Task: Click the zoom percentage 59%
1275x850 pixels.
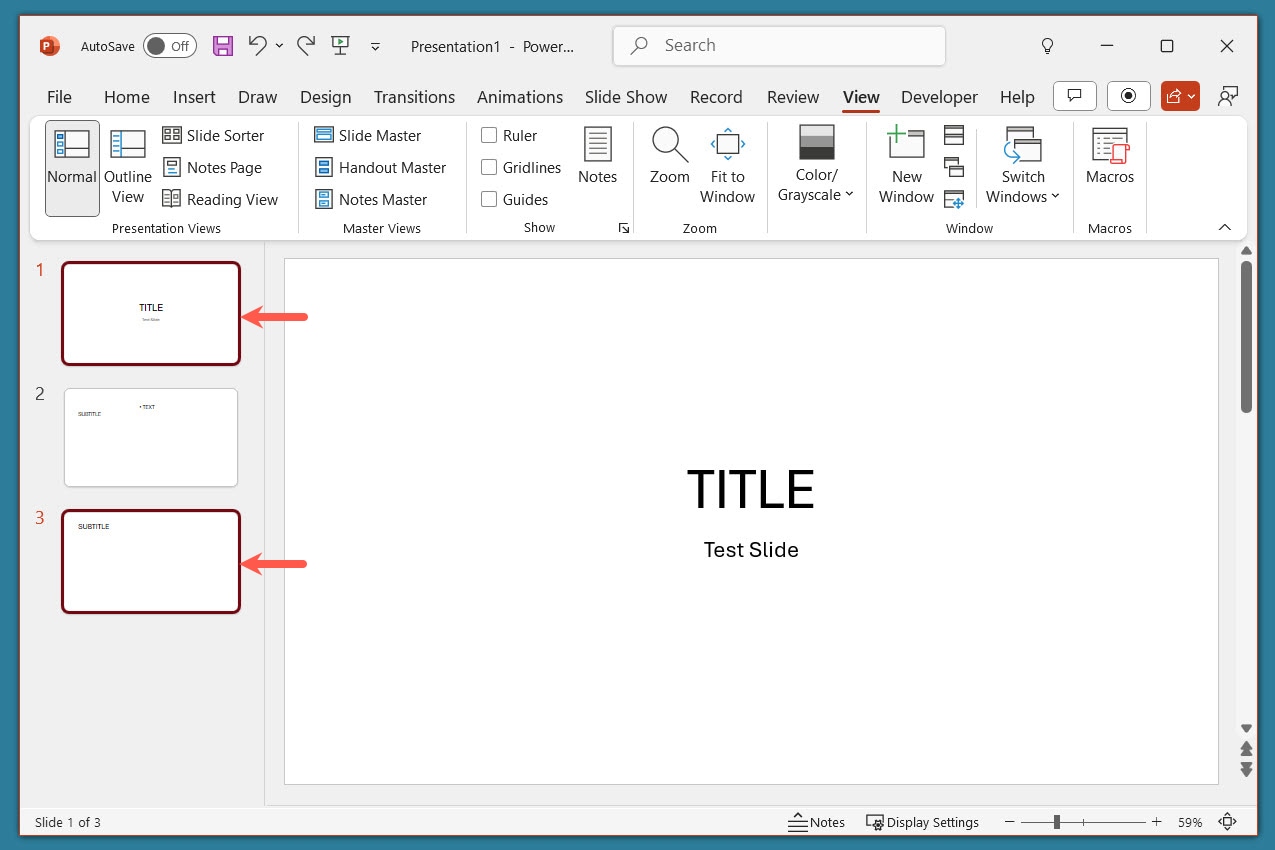Action: pyautogui.click(x=1190, y=822)
